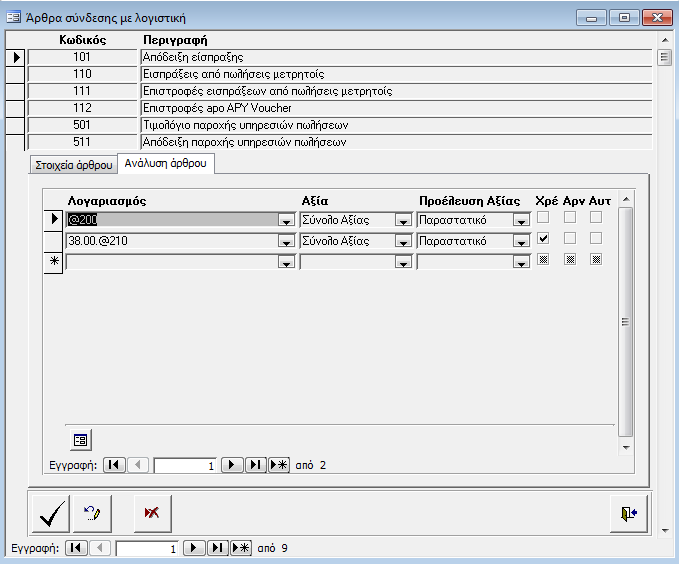Click the inner record number field
This screenshot has width=679, height=564.
pos(185,465)
